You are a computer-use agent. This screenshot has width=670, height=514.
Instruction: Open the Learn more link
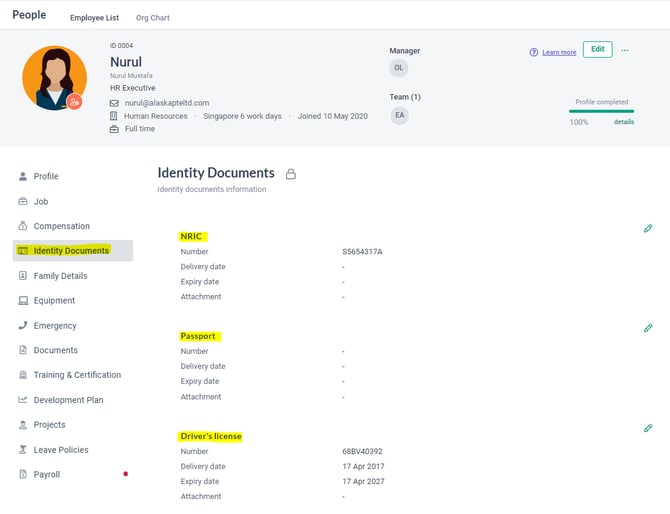[559, 52]
